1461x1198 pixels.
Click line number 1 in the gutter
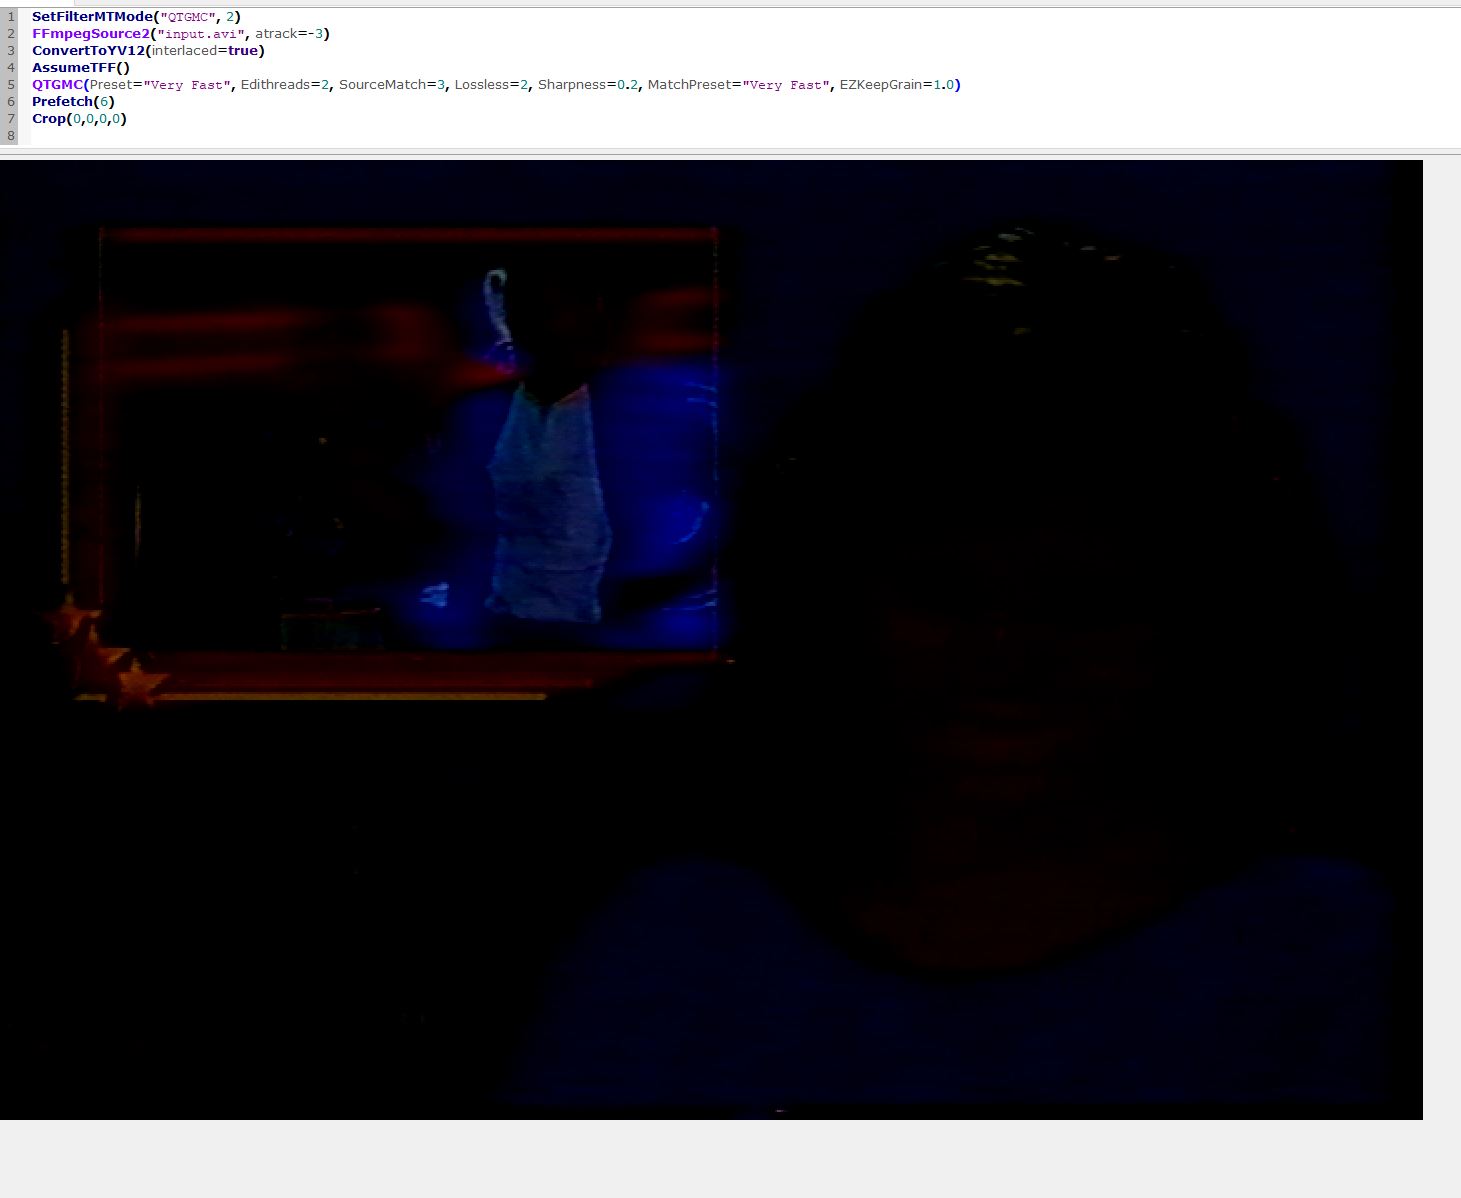coord(11,17)
